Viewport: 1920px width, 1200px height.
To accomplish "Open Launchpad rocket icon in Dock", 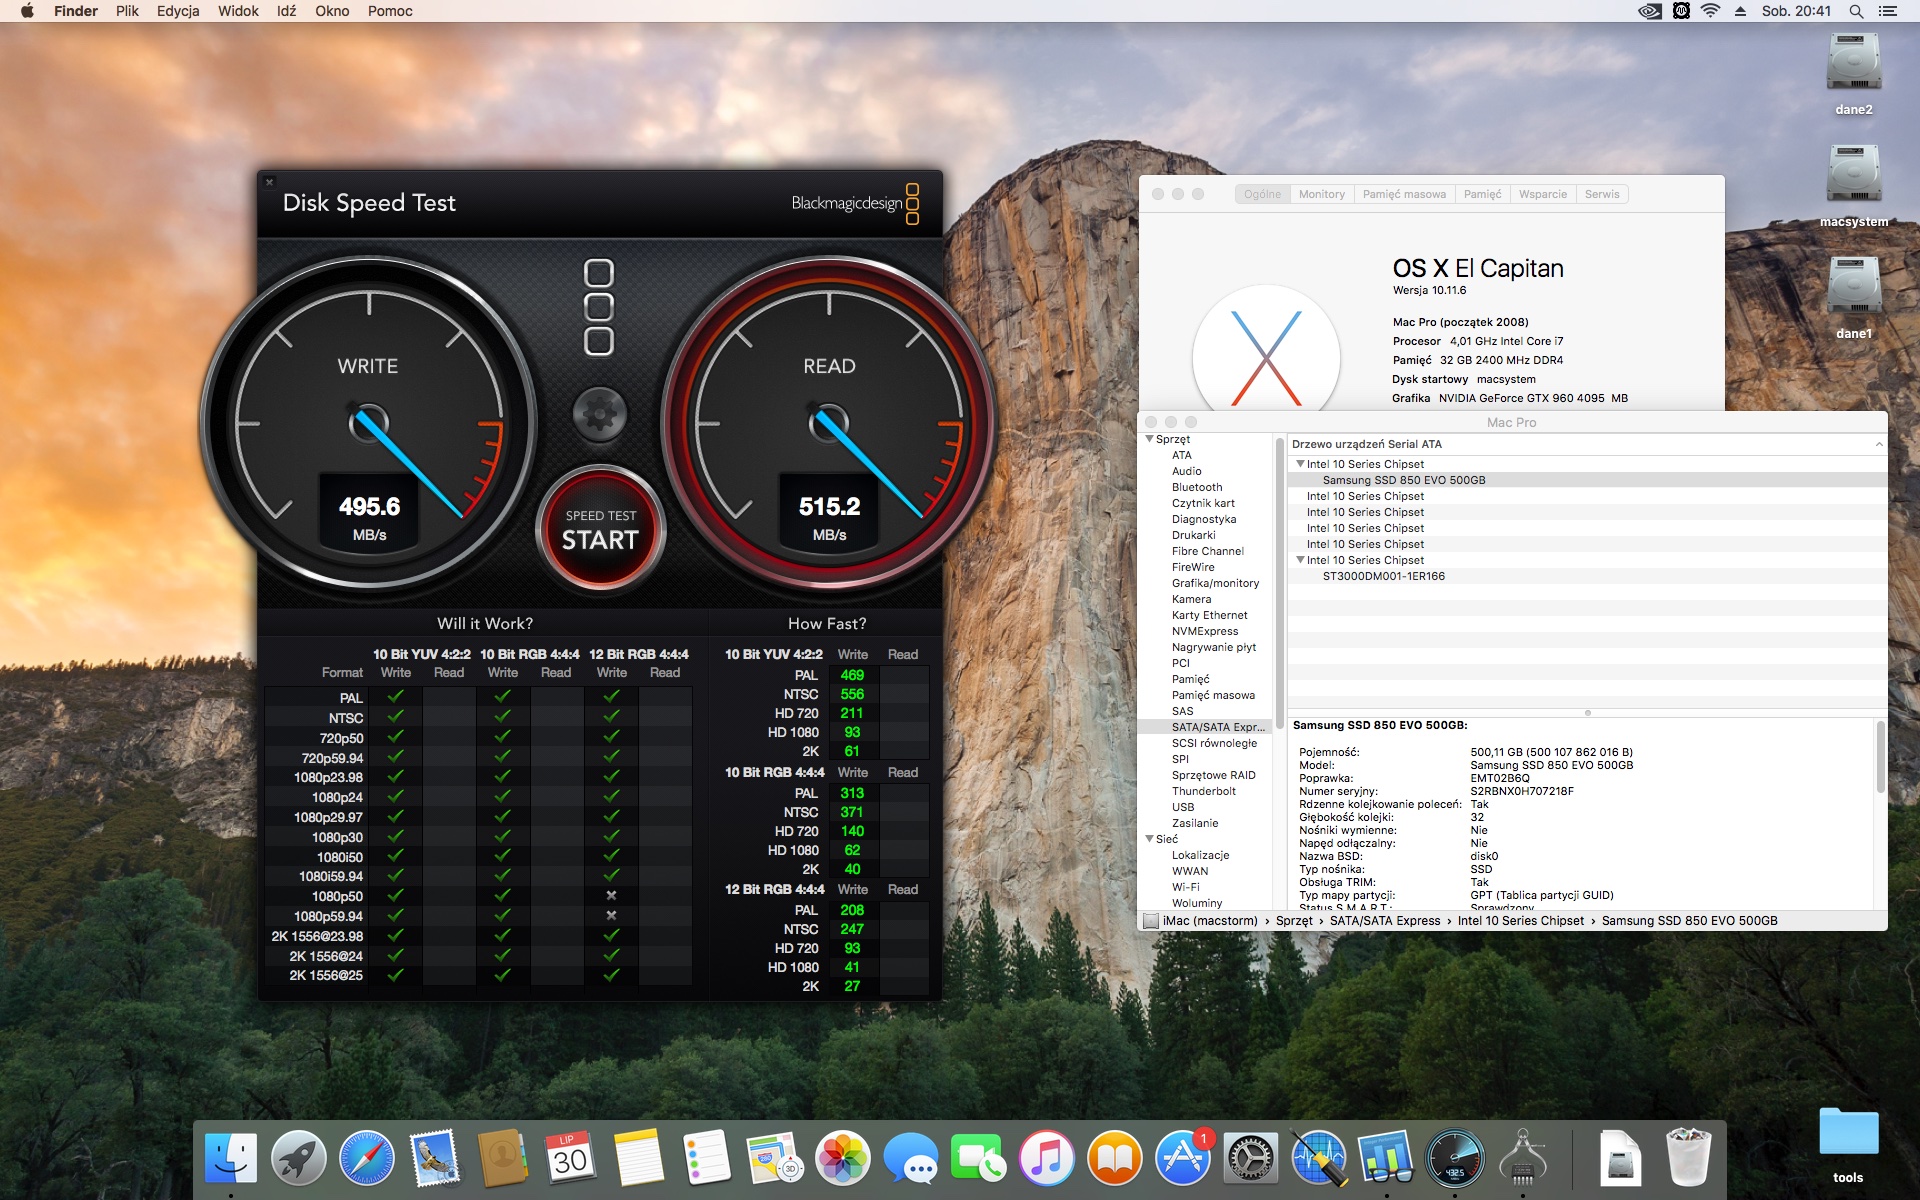I will 299,1158.
